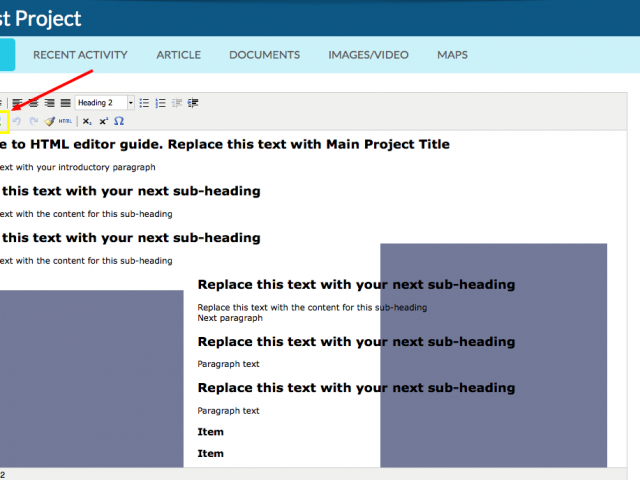The width and height of the screenshot is (640, 480).
Task: Switch to the Maps tab
Action: [452, 55]
